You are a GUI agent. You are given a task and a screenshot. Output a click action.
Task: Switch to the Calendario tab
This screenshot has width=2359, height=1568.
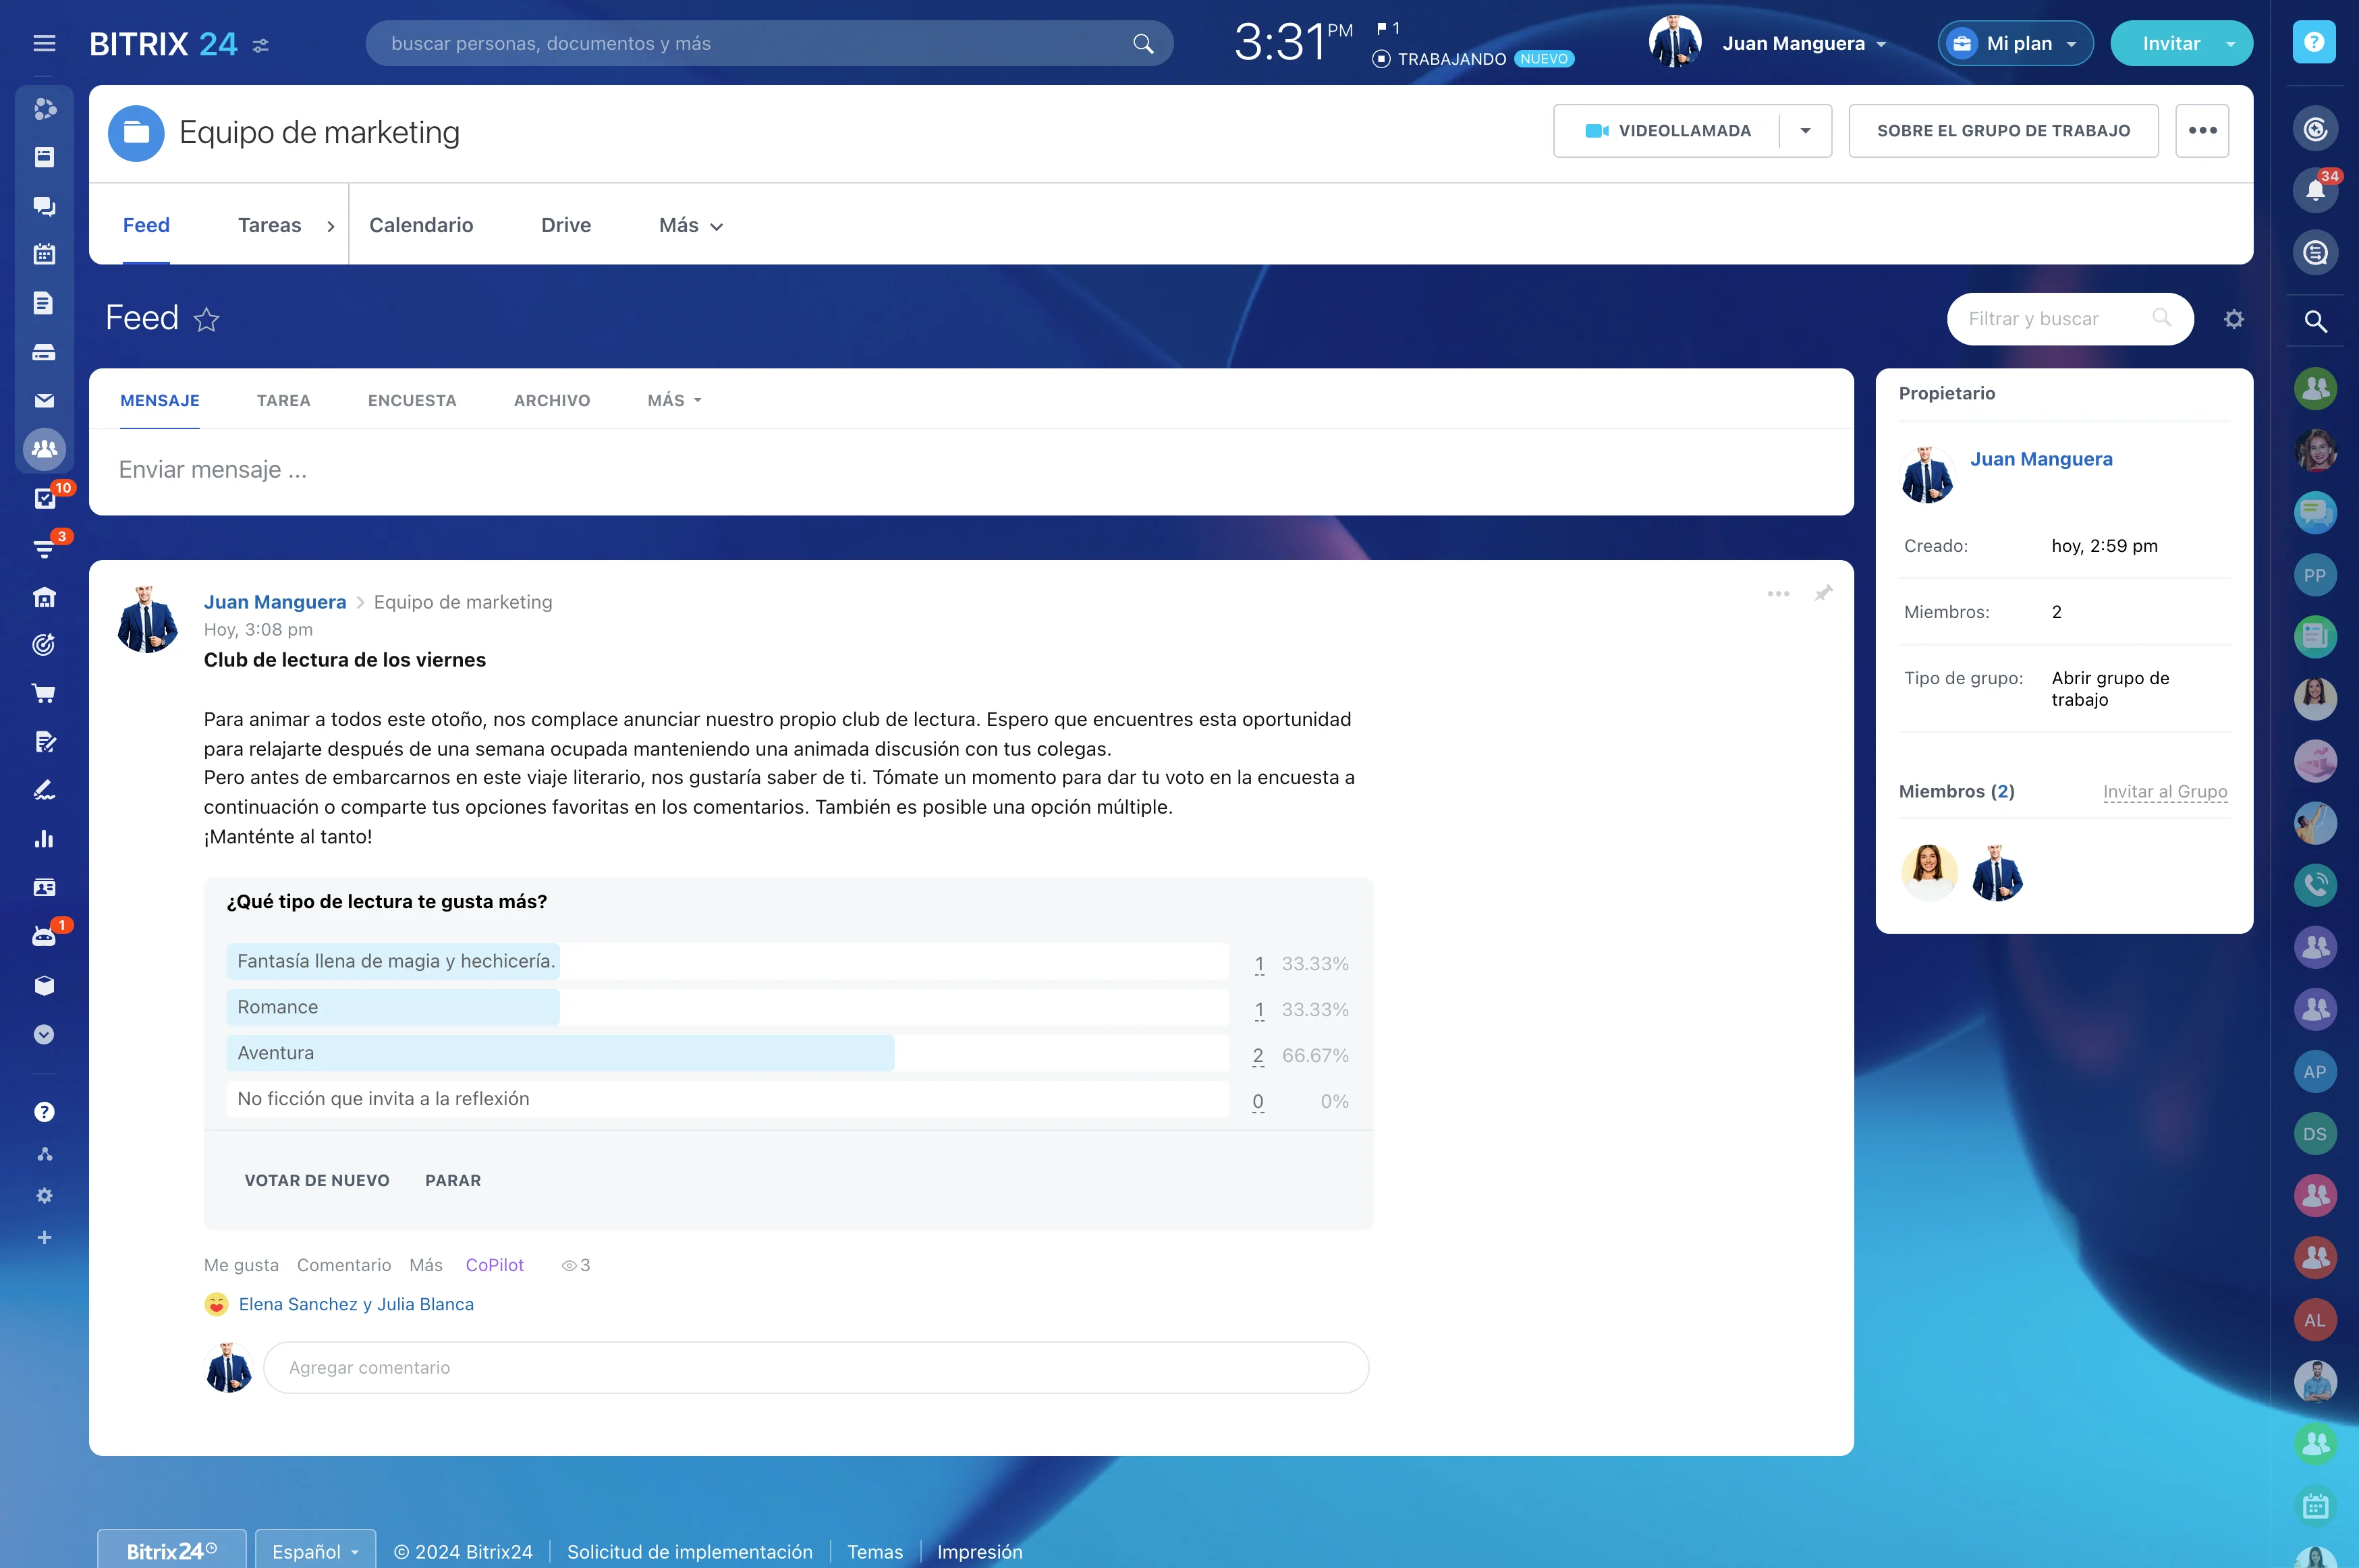coord(421,226)
